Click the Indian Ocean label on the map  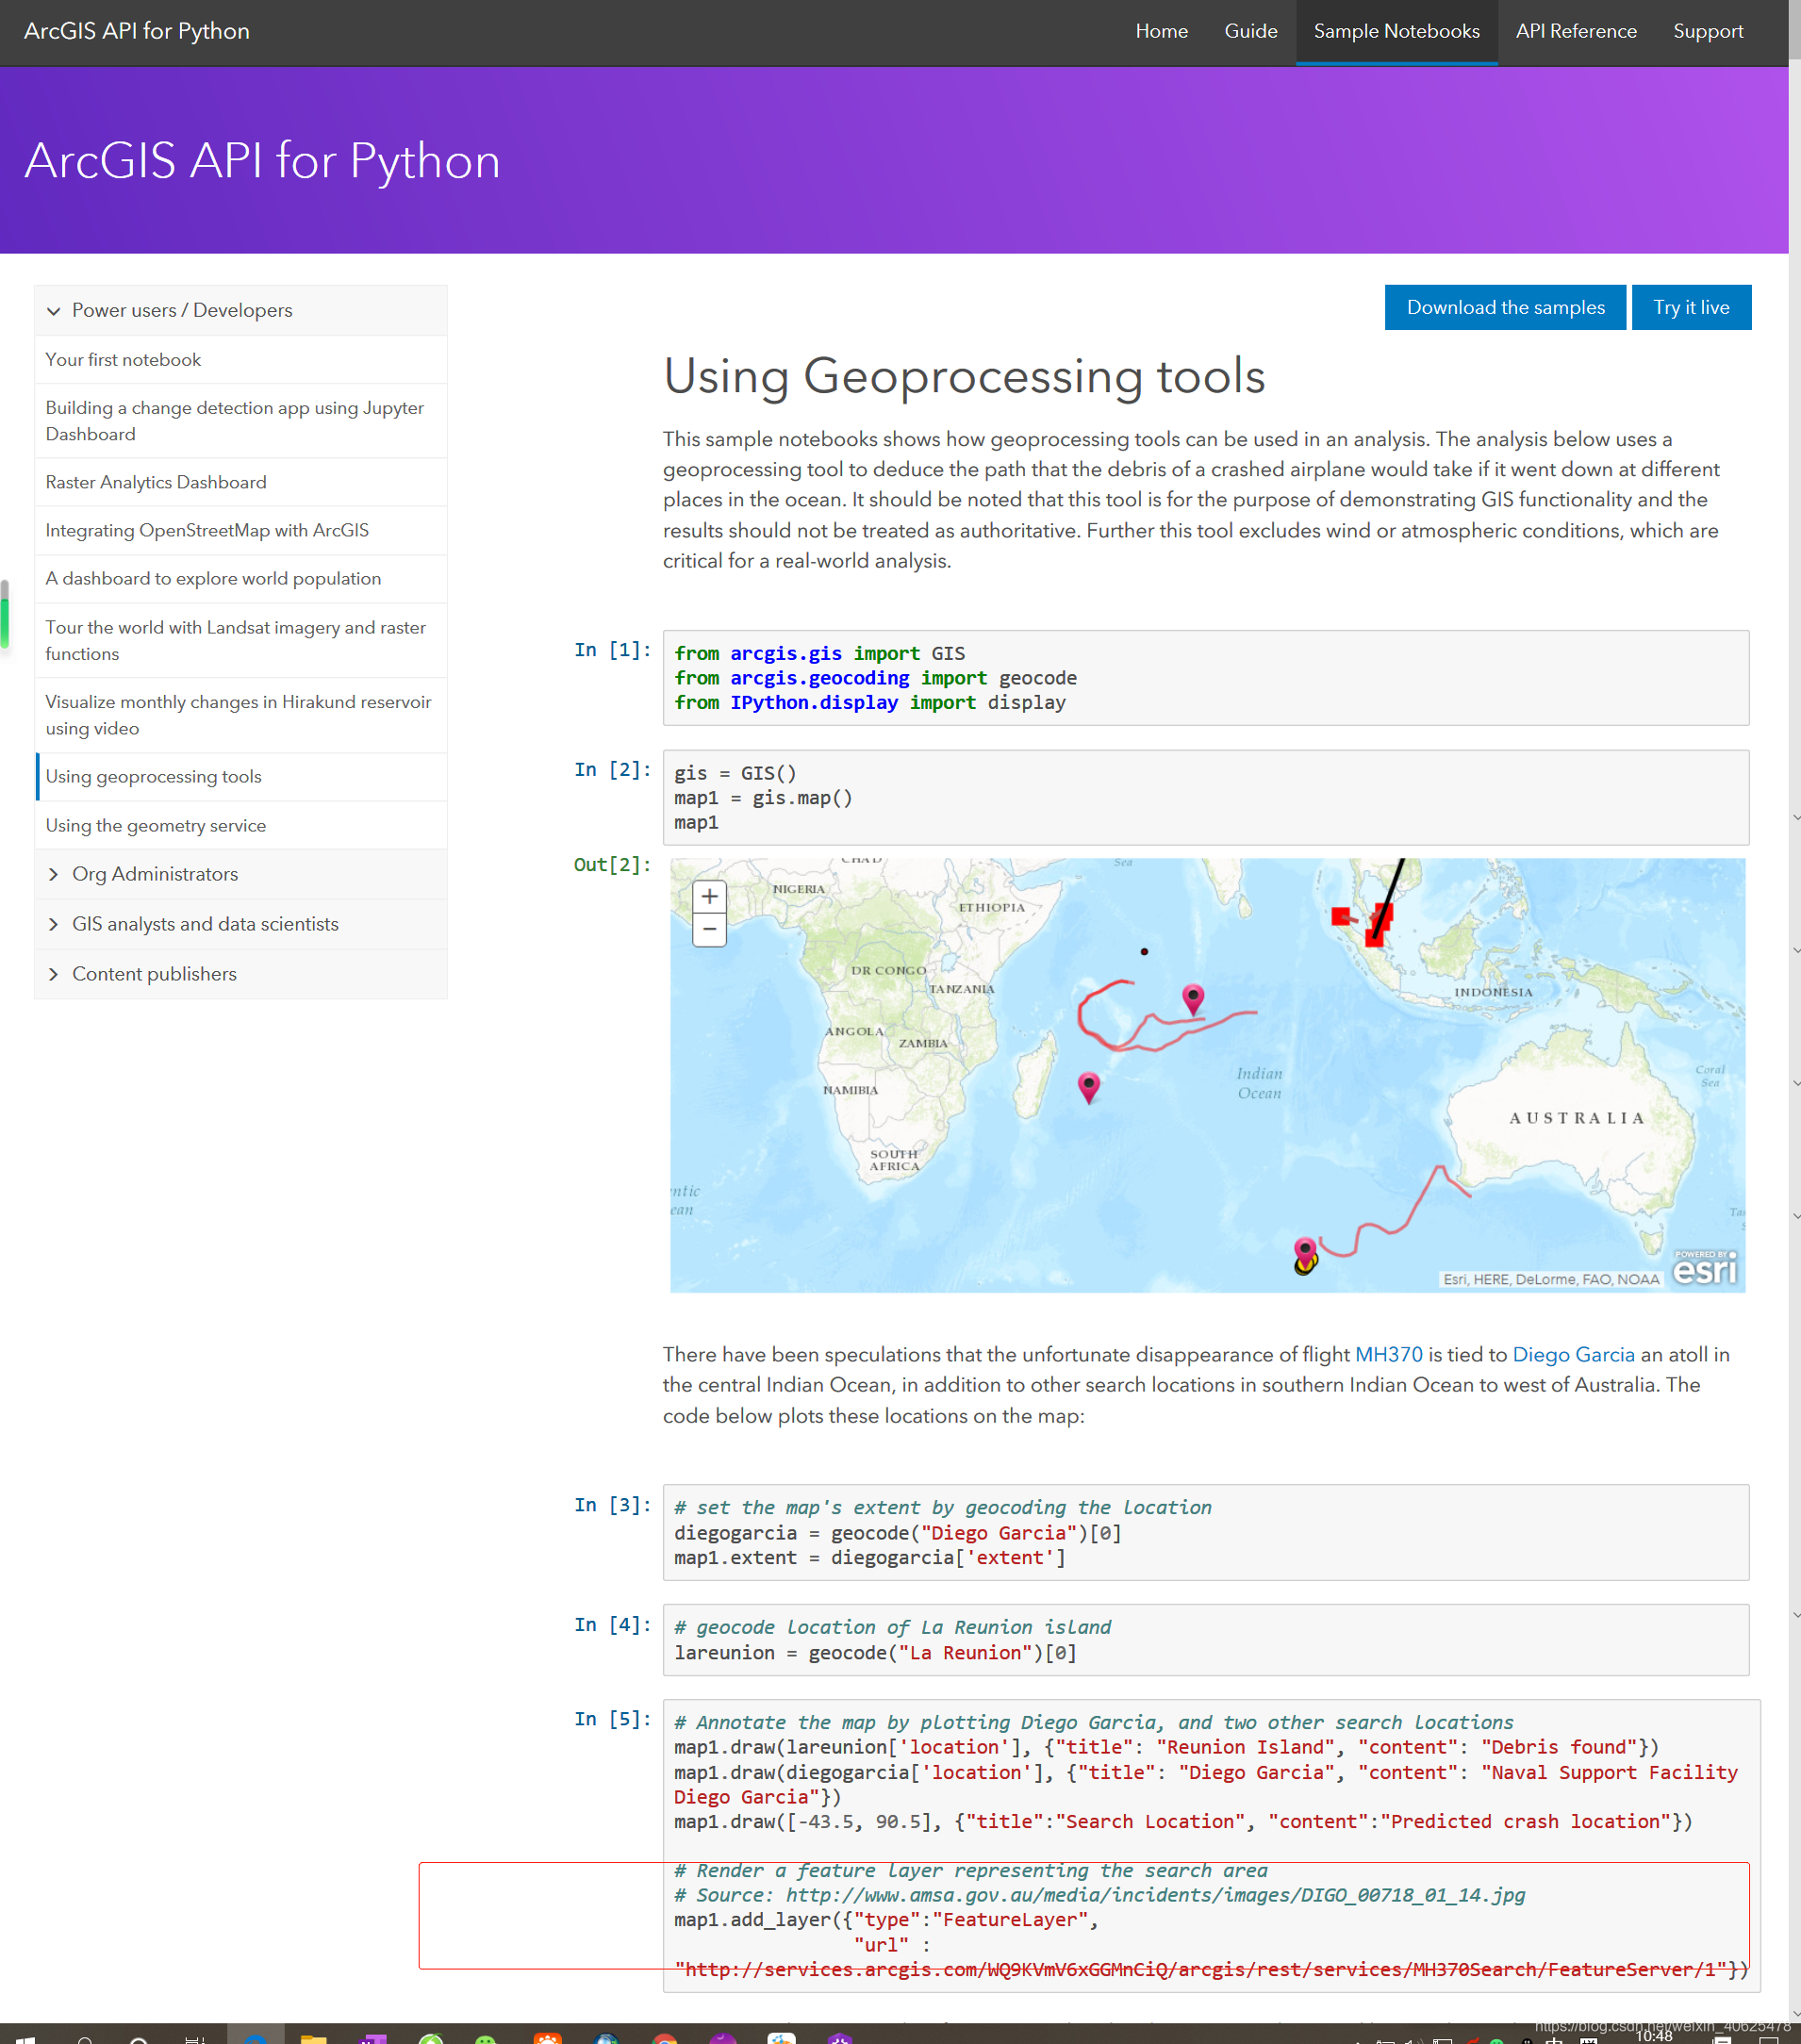(x=1259, y=1083)
